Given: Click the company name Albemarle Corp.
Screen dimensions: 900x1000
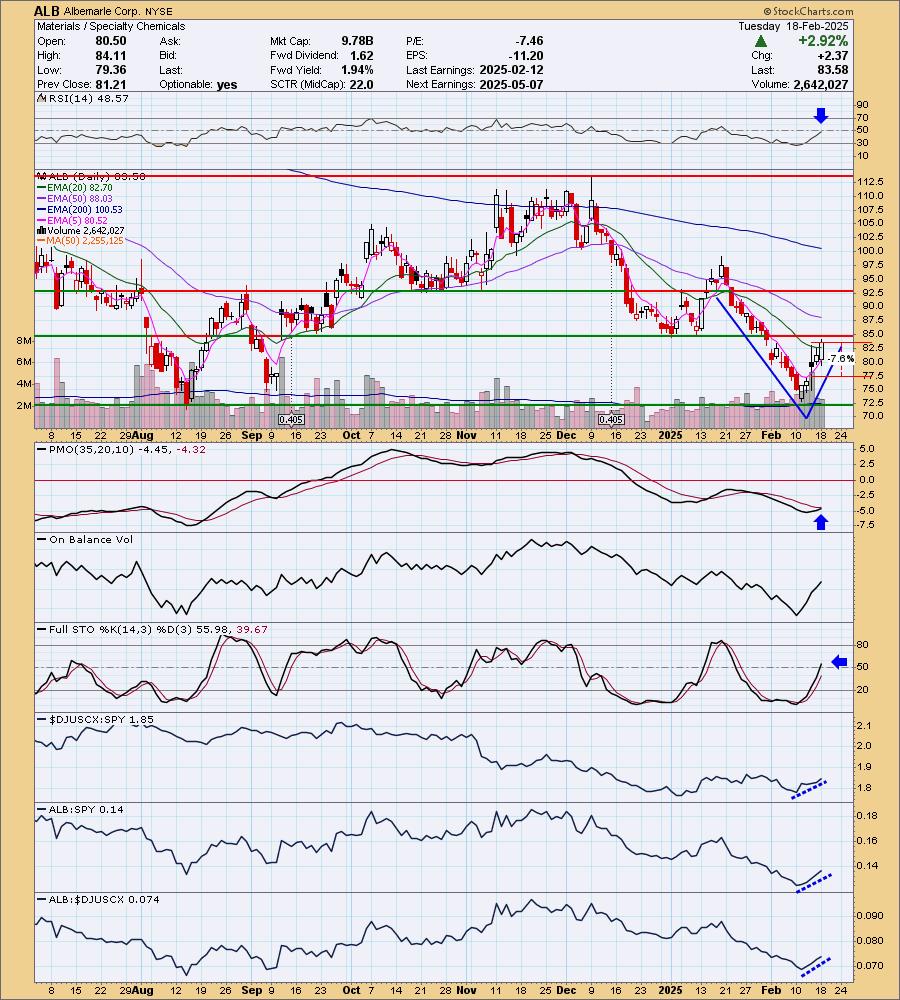Looking at the screenshot, I should (x=100, y=11).
